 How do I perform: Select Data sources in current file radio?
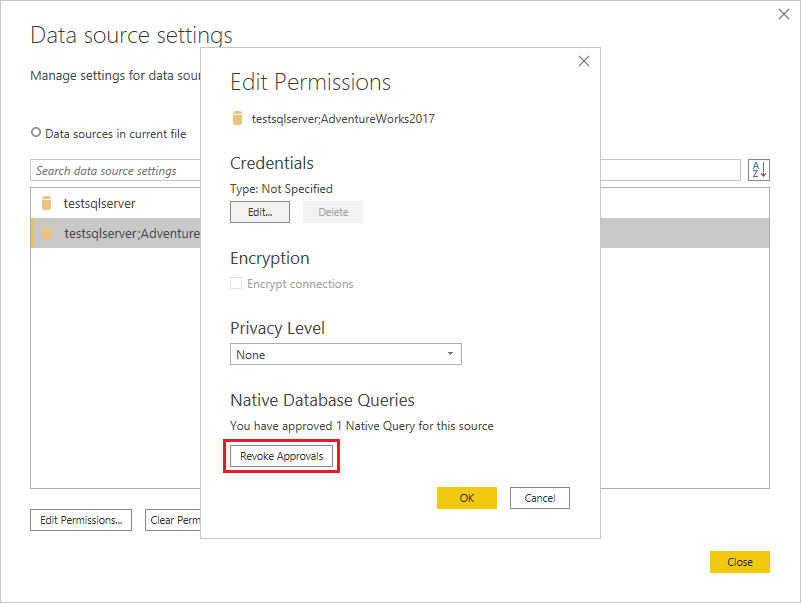click(x=36, y=132)
